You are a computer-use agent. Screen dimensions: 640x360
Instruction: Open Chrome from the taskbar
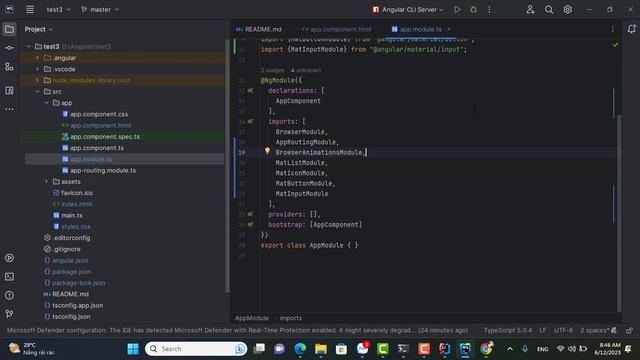tap(486, 349)
